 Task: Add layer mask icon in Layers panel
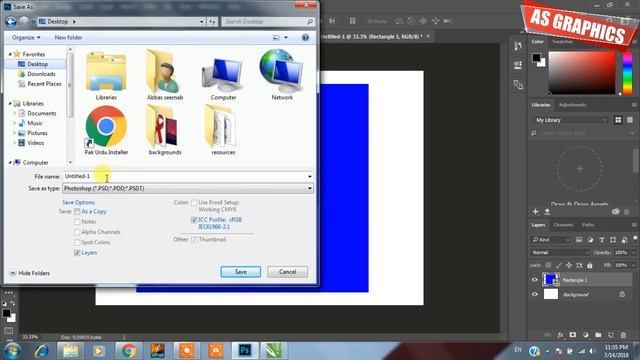tap(573, 335)
